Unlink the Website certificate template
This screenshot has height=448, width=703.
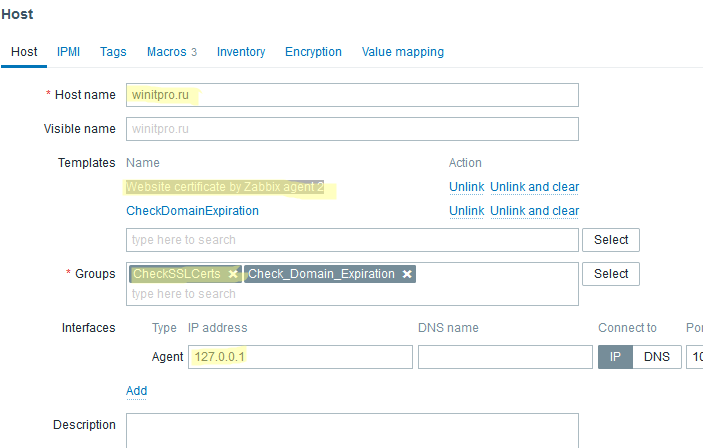click(x=467, y=187)
